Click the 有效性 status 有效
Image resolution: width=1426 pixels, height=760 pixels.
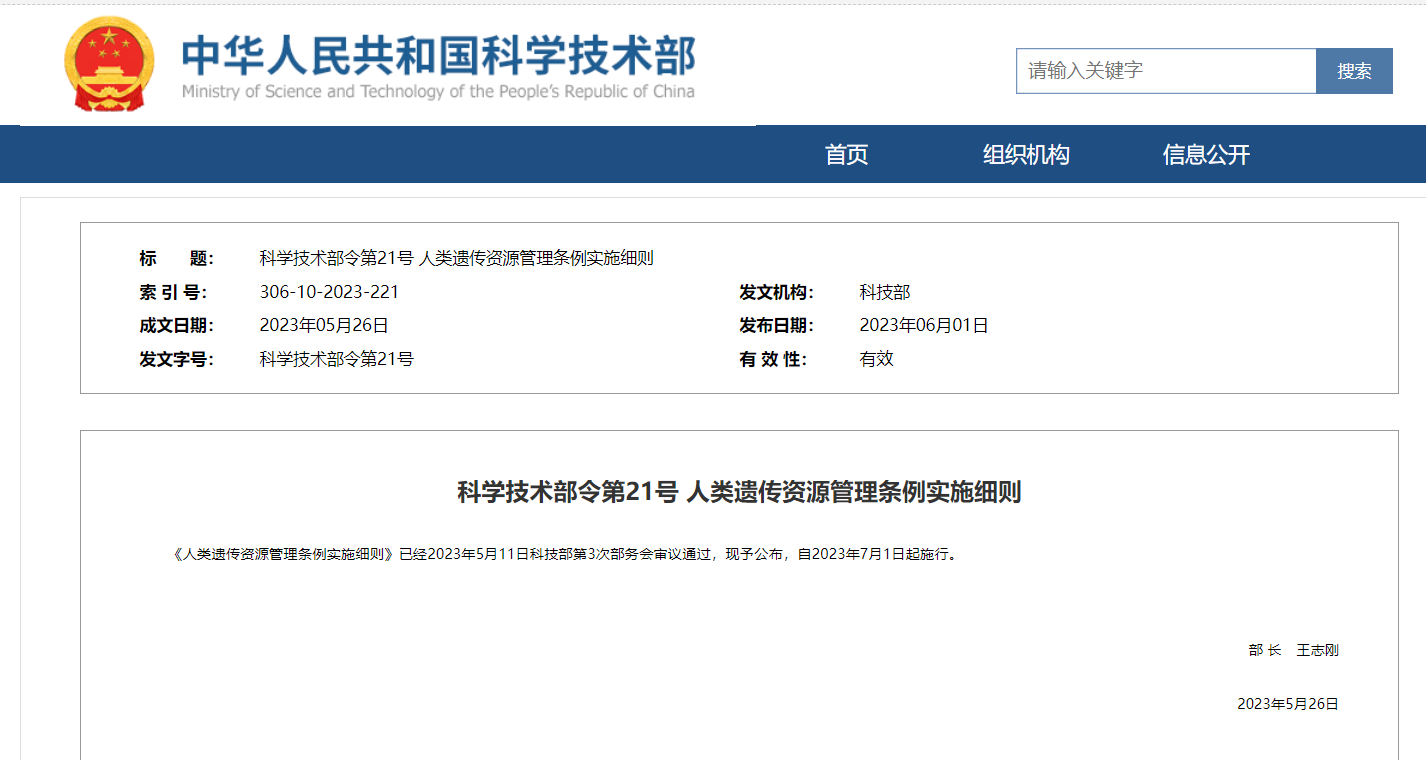tap(875, 358)
